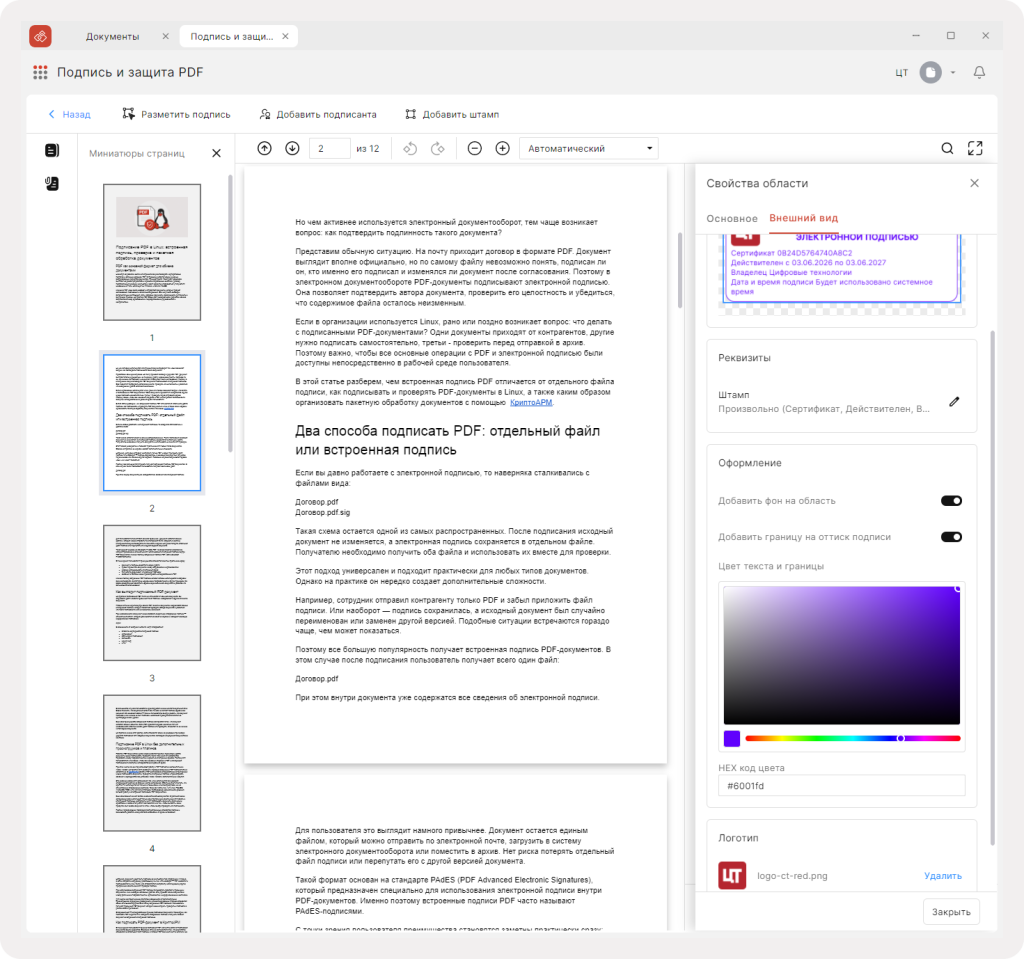The height and width of the screenshot is (959, 1024).
Task: Click the page number input field
Action: 329,148
